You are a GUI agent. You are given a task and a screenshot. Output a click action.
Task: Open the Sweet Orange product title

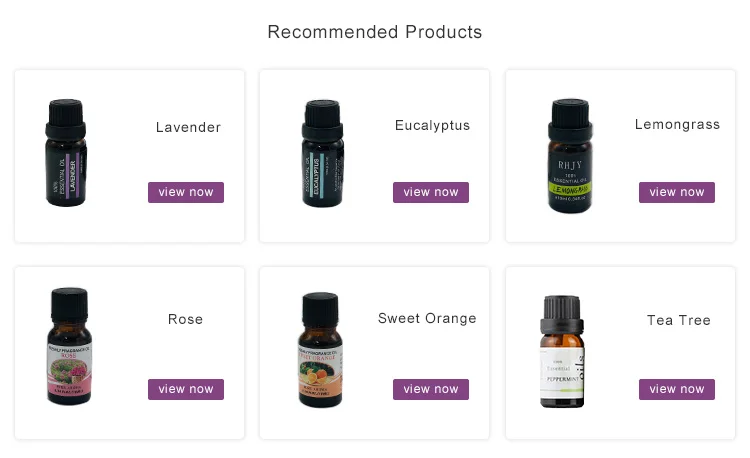tap(427, 318)
